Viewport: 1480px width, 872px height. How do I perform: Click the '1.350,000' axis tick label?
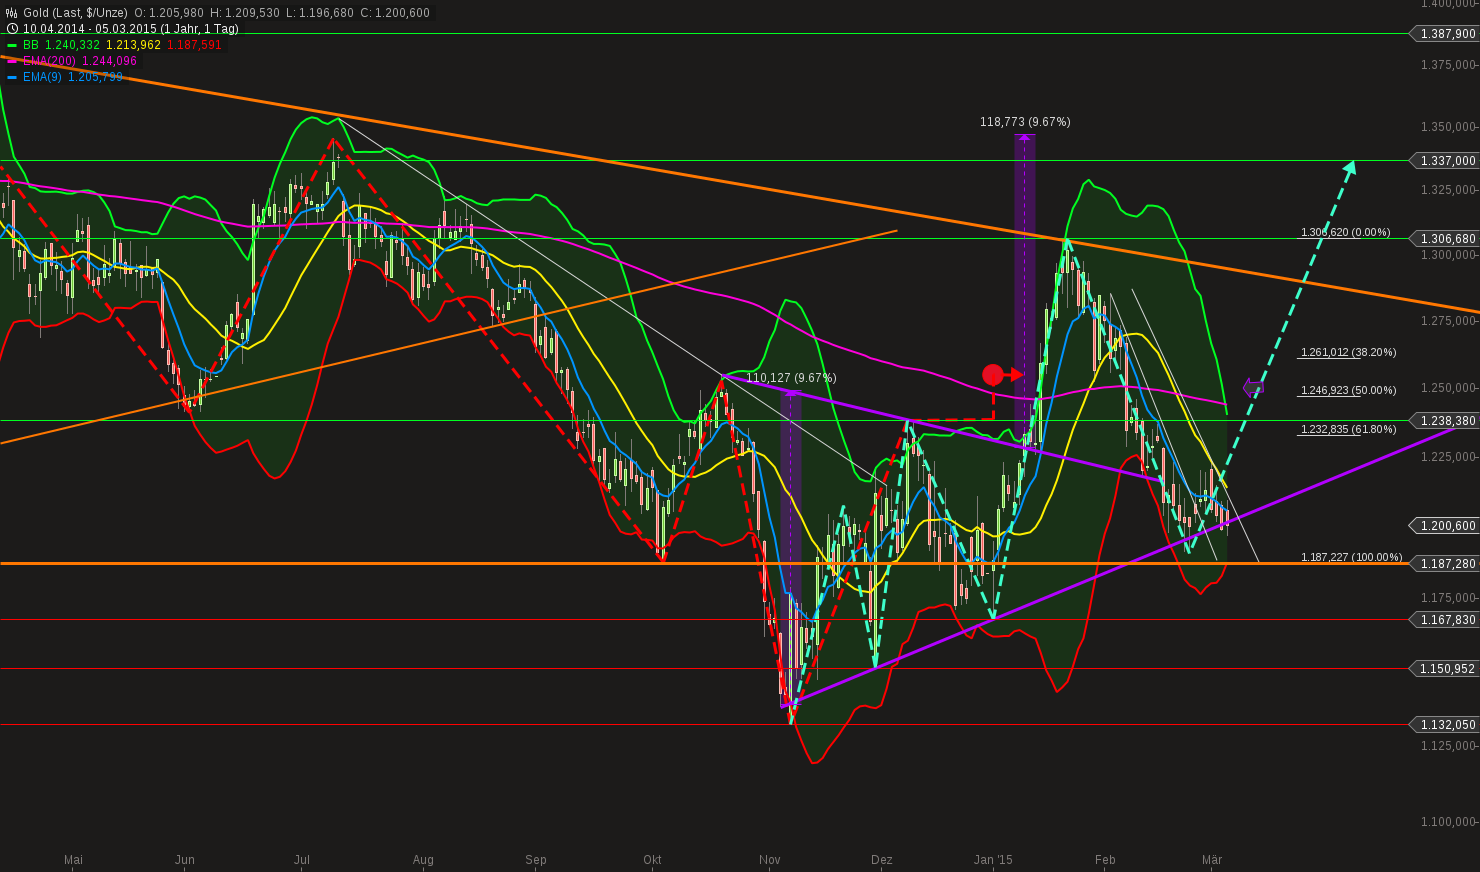click(x=1448, y=127)
